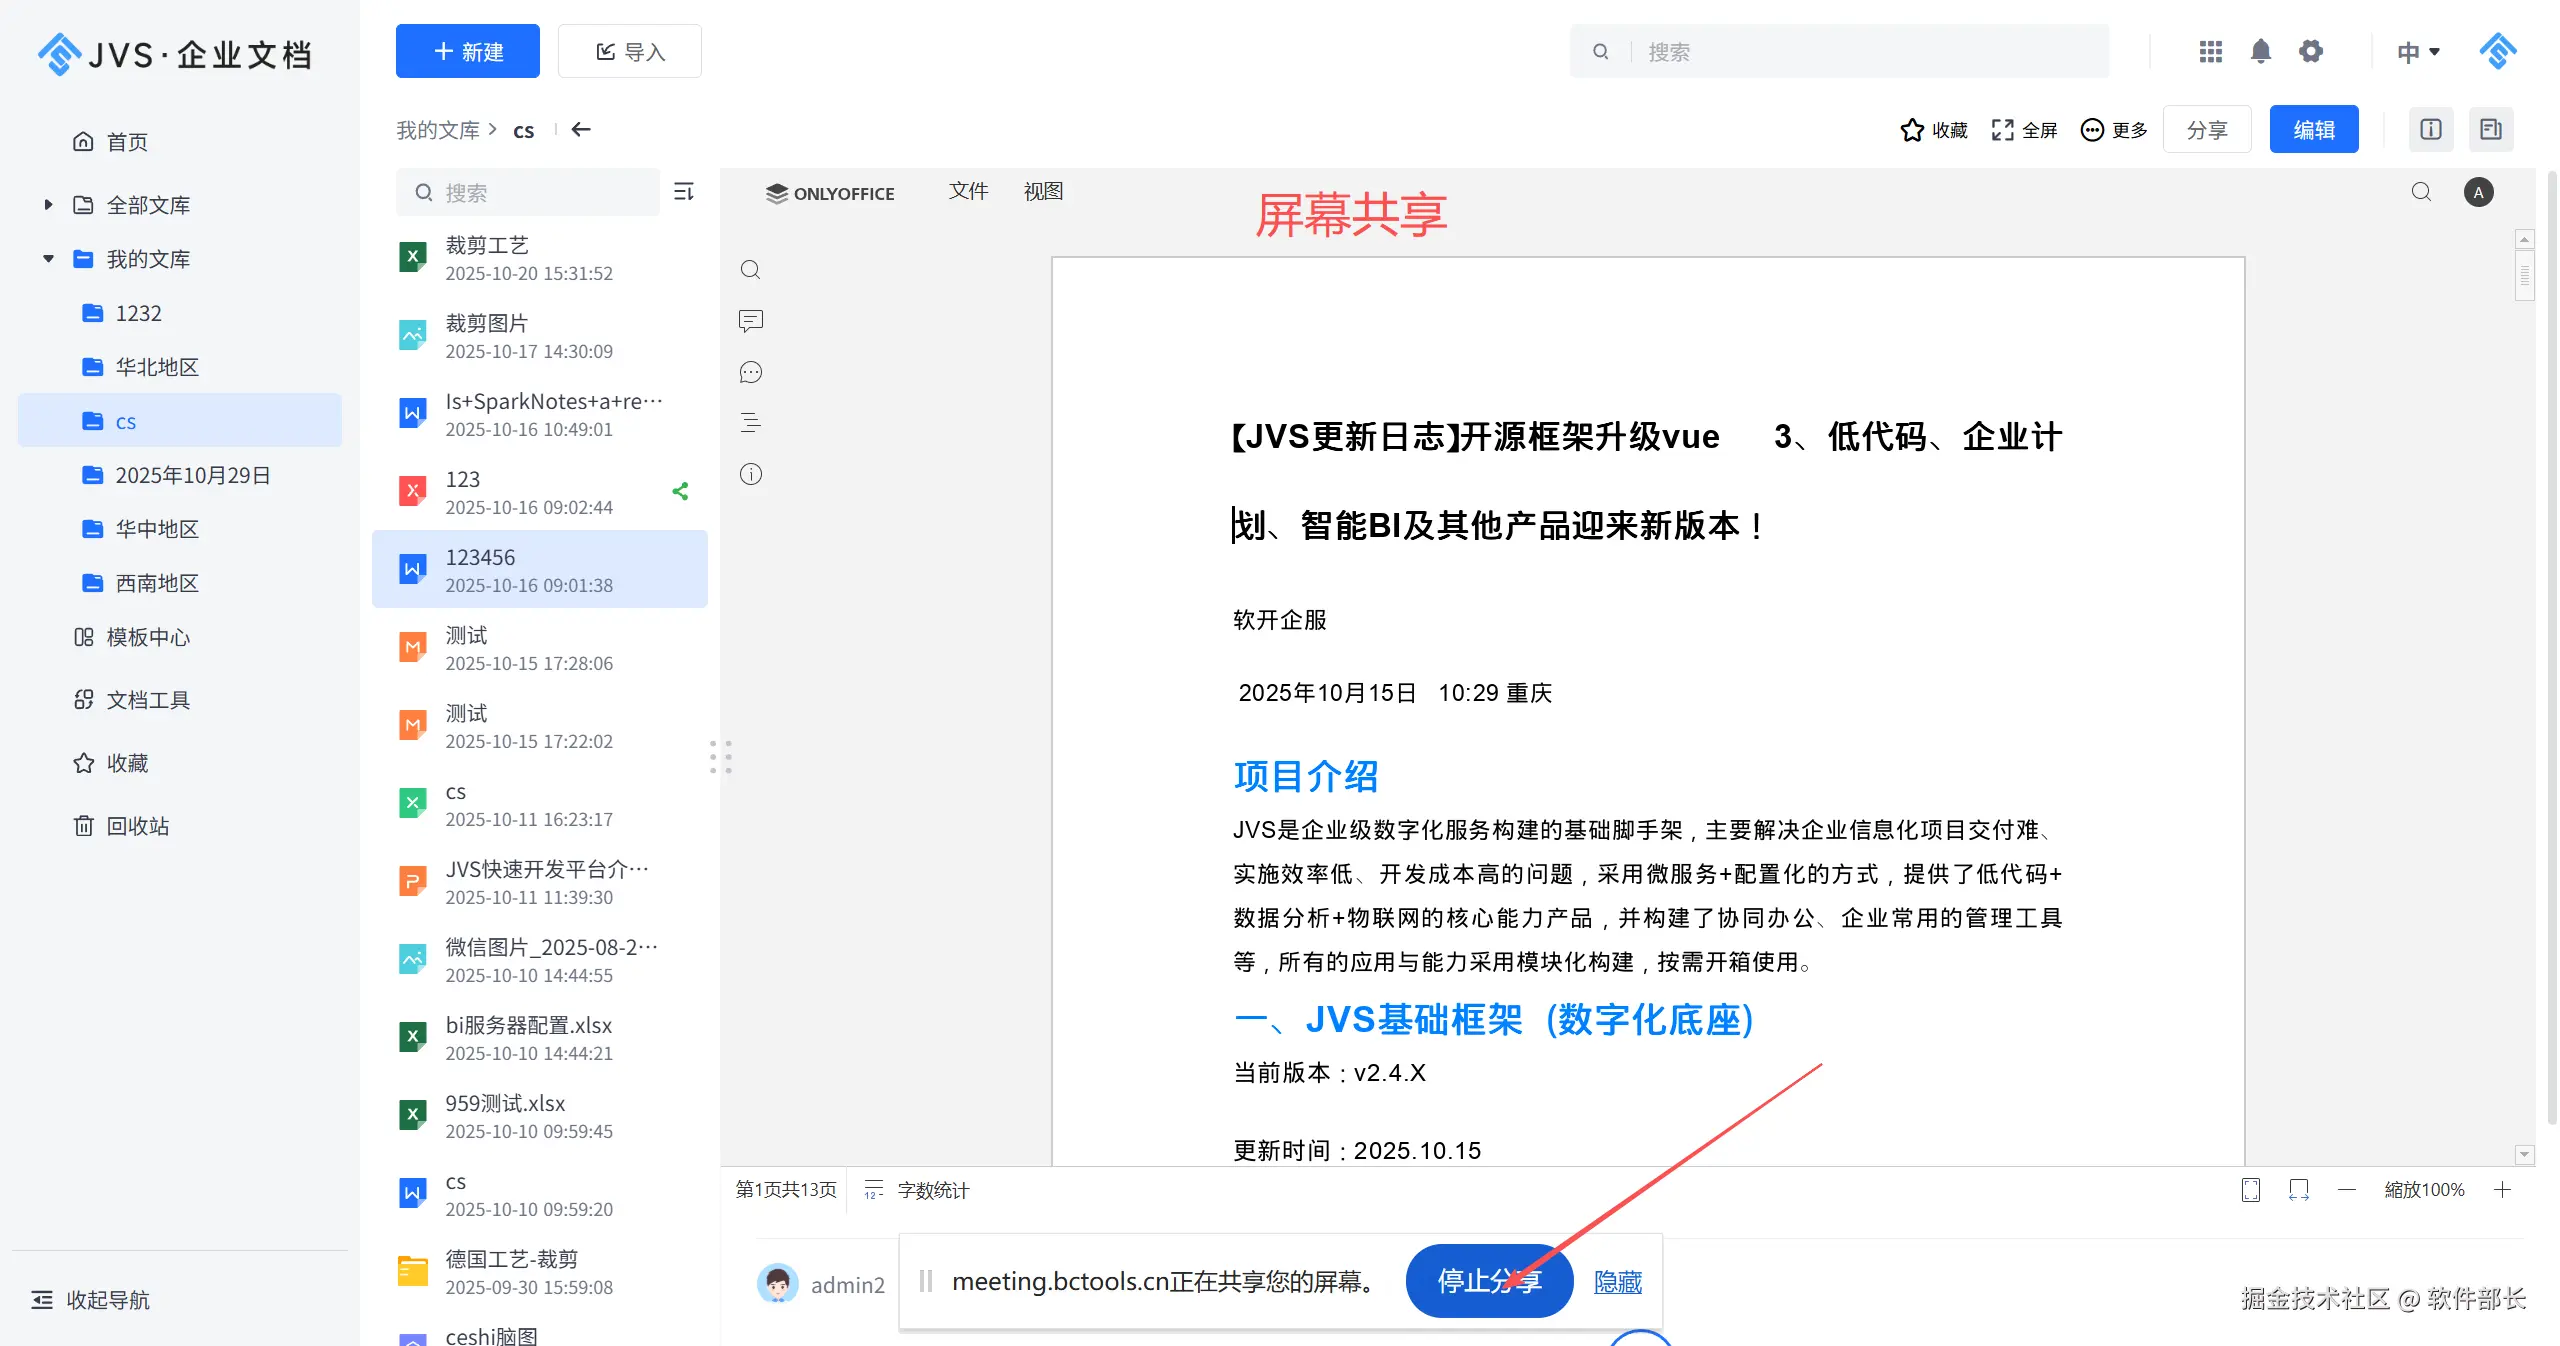The height and width of the screenshot is (1346, 2560).
Task: Open the 视图 menu in ONLYOFFICE
Action: coord(1043,191)
